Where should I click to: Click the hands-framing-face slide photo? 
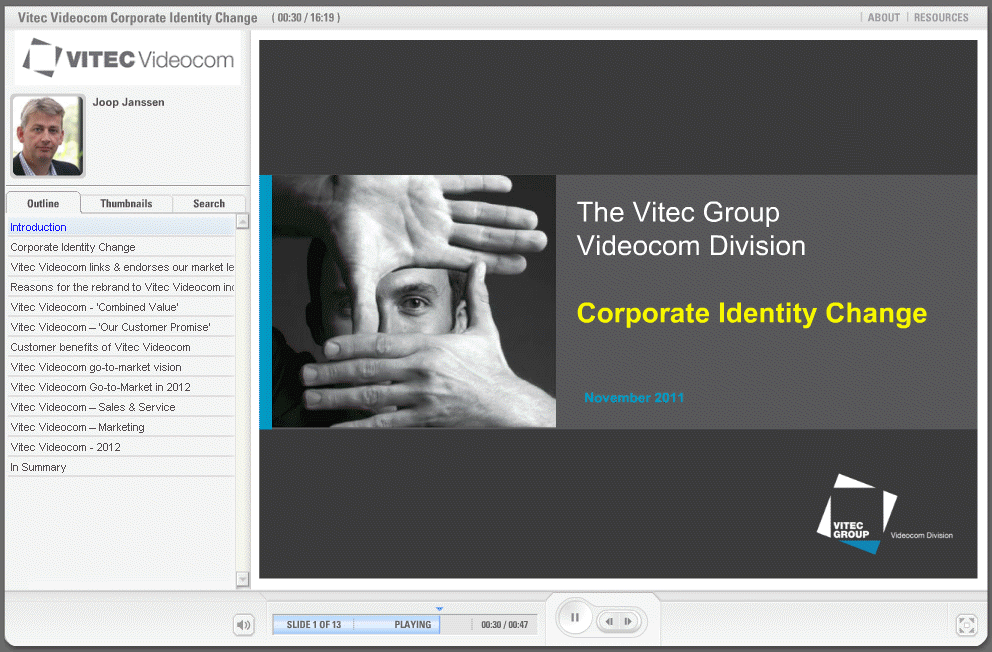(x=414, y=301)
